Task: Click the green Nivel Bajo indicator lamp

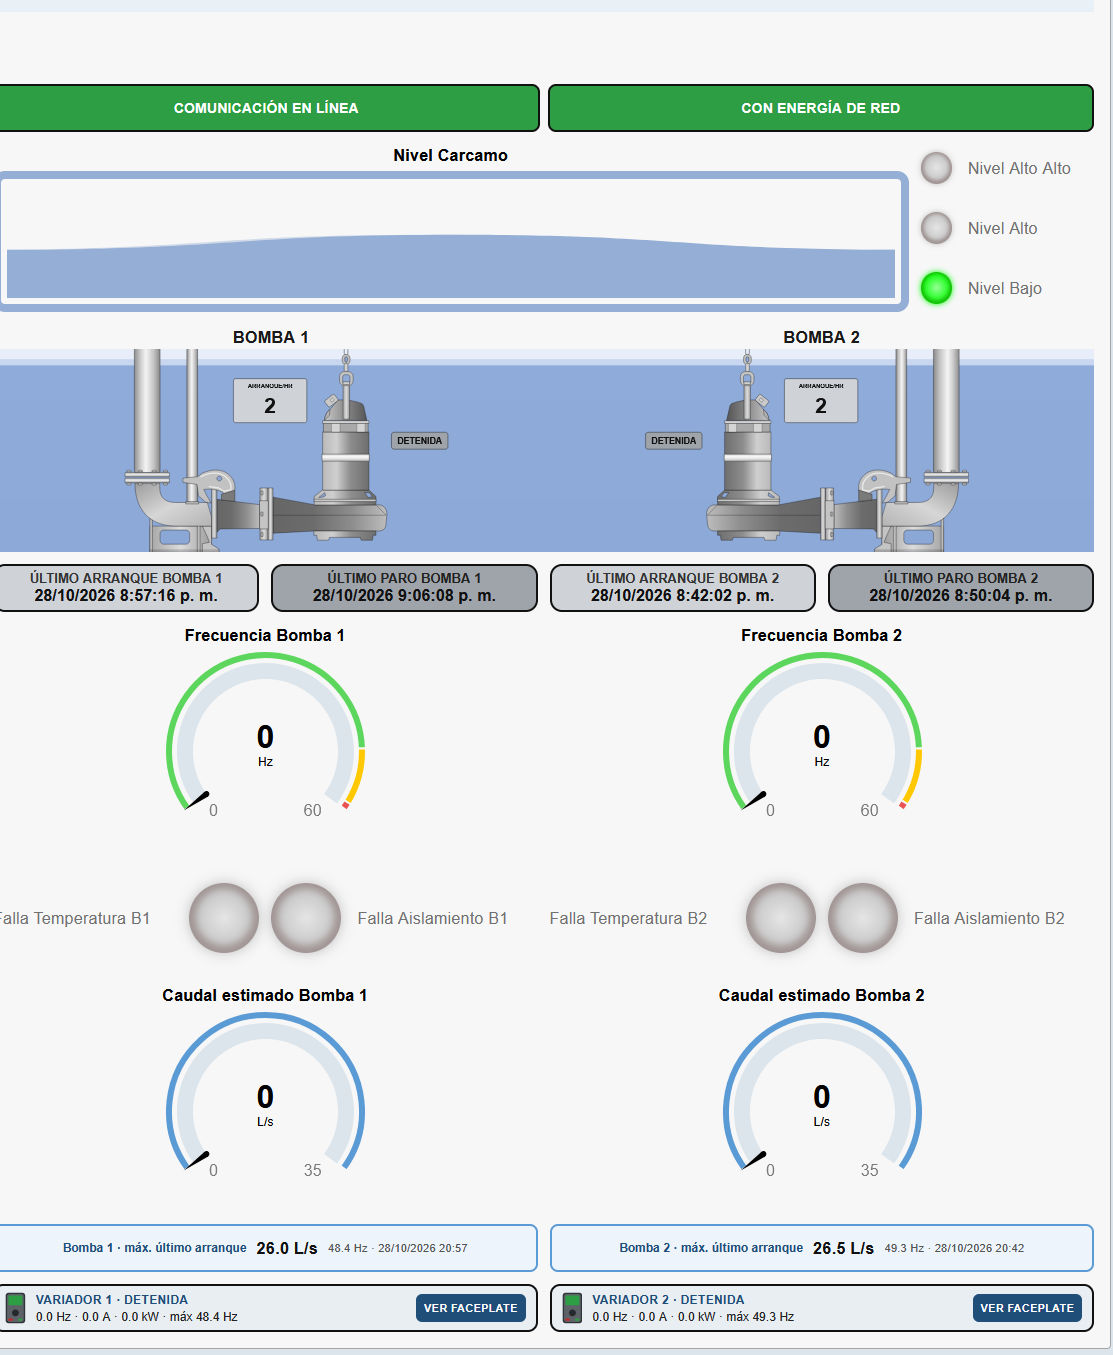Action: [936, 288]
